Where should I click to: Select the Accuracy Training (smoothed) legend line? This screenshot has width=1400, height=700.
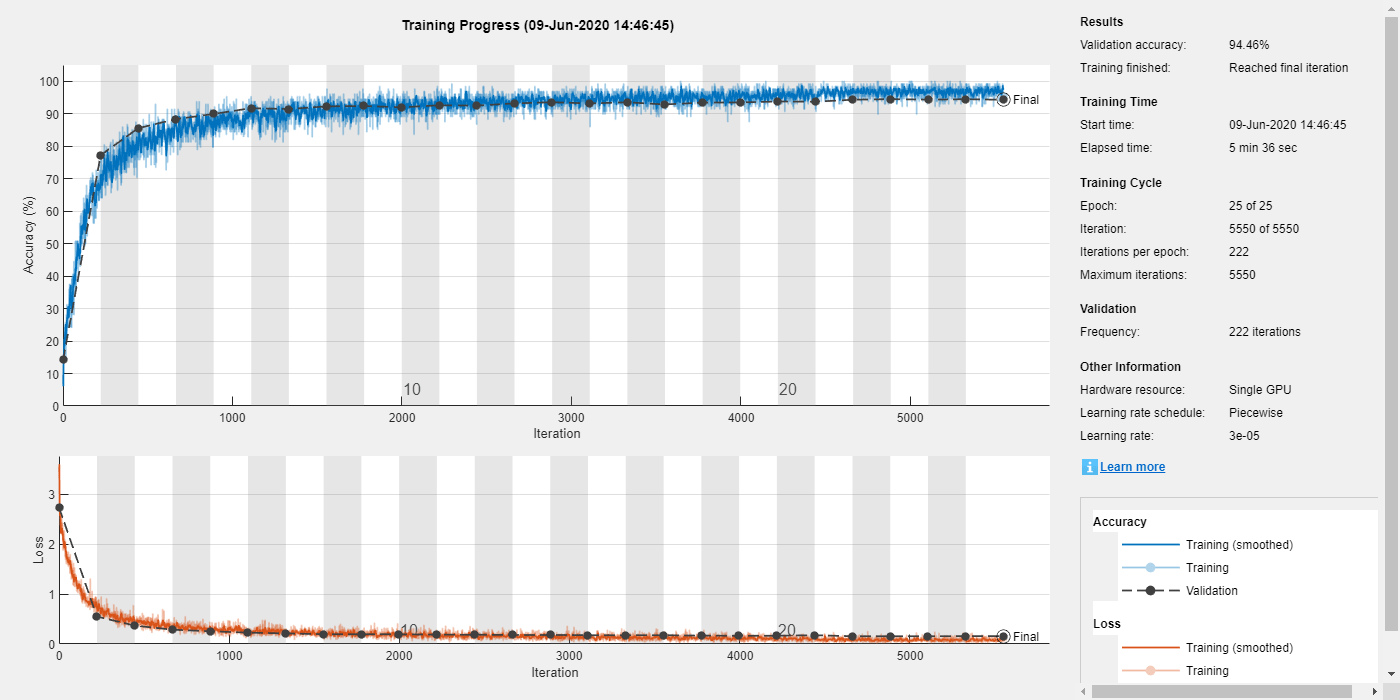point(1150,545)
